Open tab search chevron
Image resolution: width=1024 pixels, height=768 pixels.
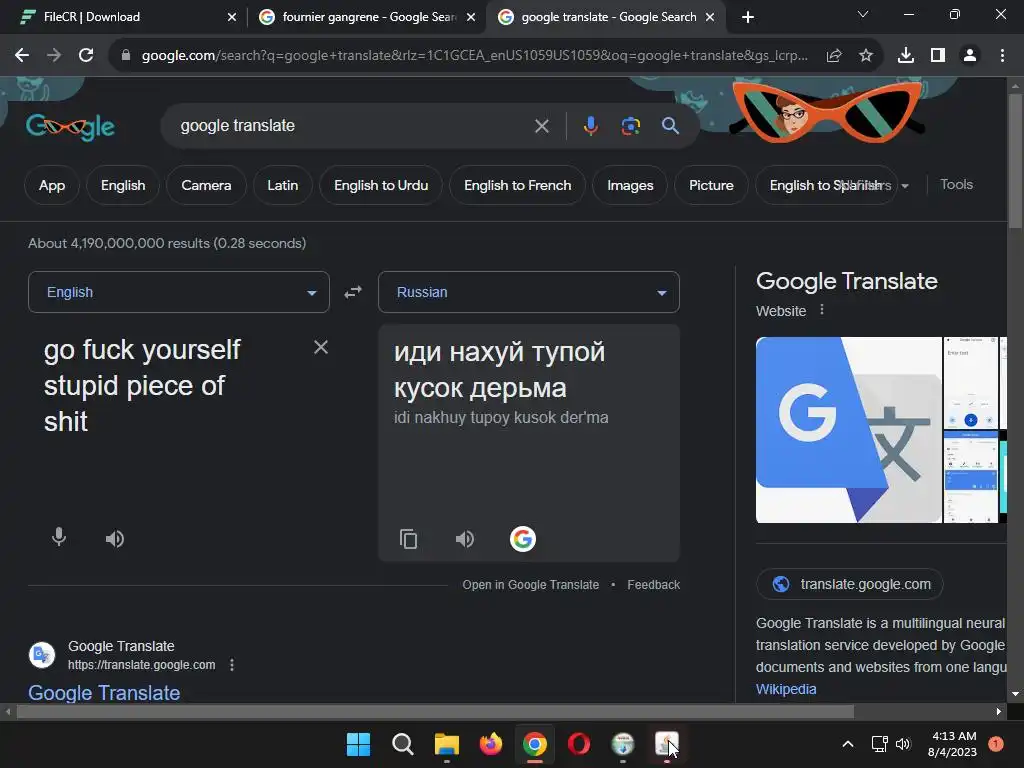(863, 14)
